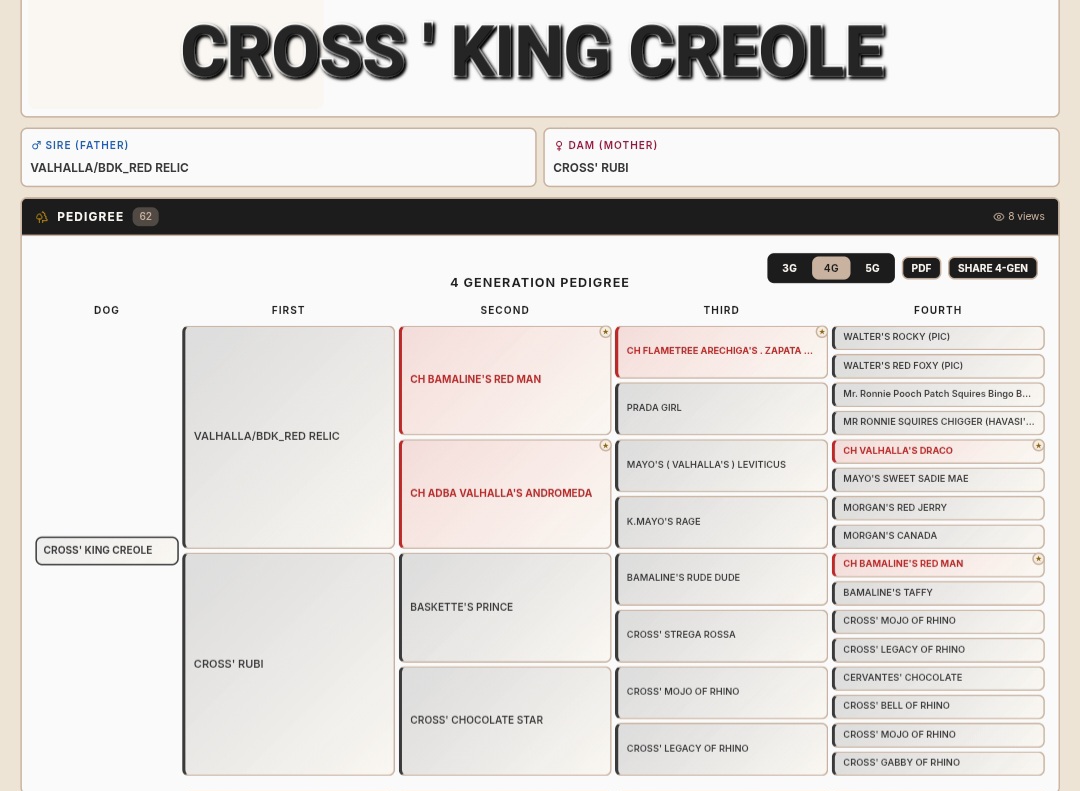The height and width of the screenshot is (791, 1080).
Task: Click star badge on CH FLAMETREE ARECHIGA'S ZAPATA
Action: coord(821,332)
